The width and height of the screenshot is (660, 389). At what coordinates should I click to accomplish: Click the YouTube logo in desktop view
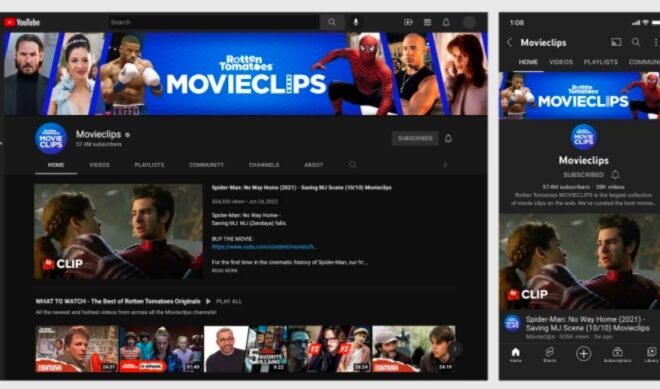click(x=22, y=22)
